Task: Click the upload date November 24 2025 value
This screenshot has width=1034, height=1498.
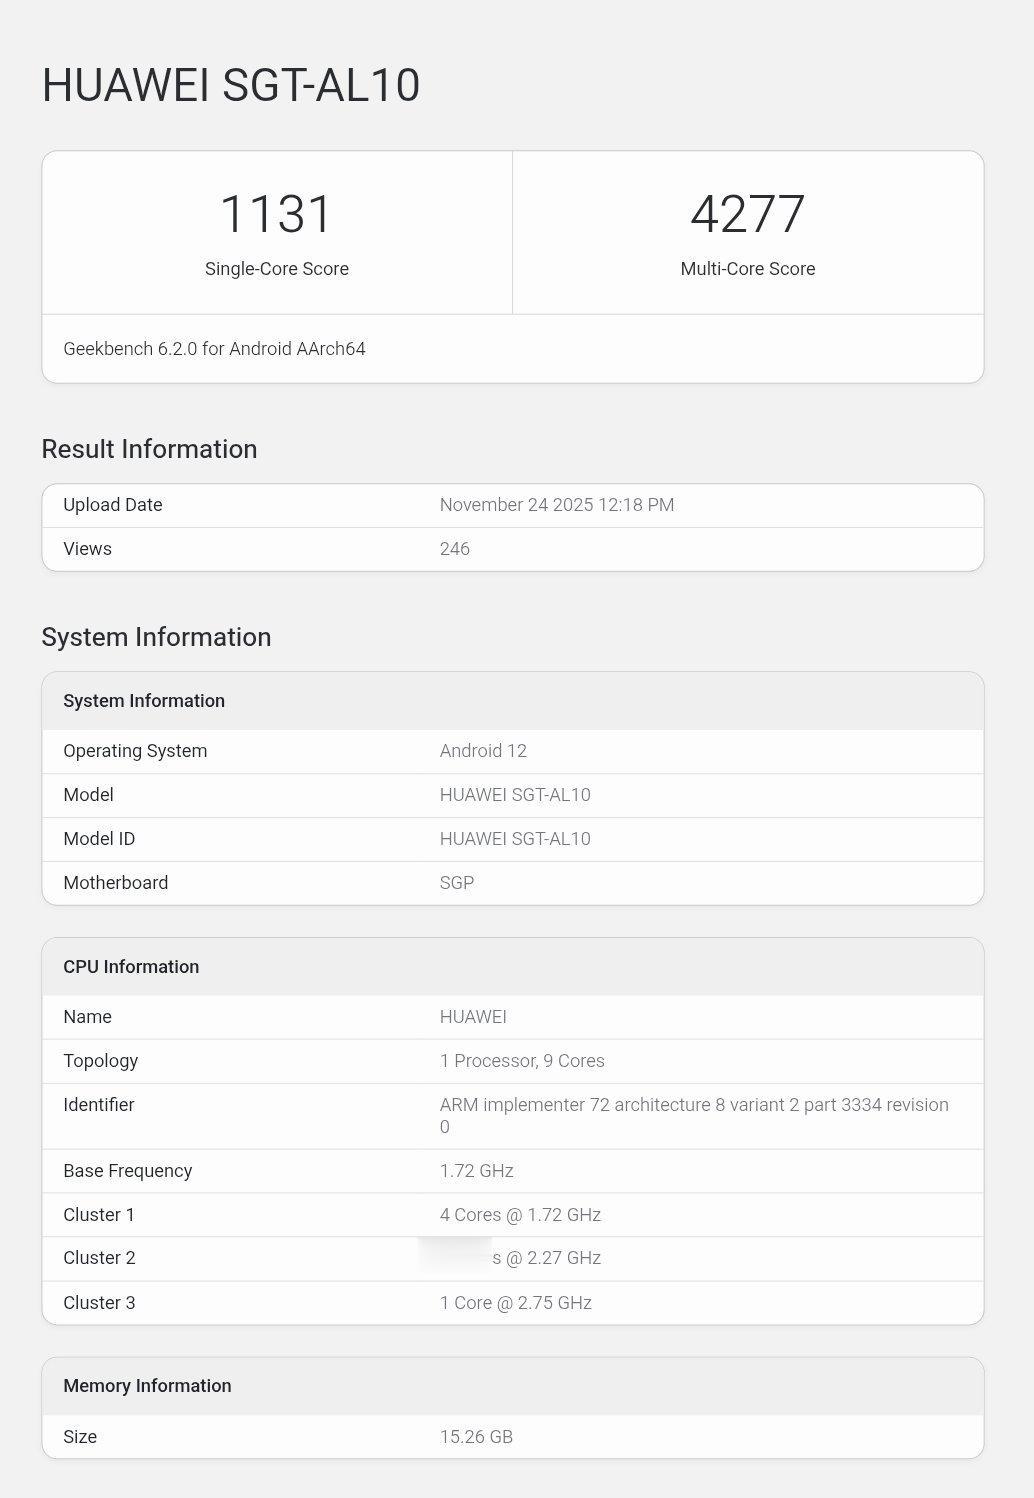Action: [x=556, y=505]
